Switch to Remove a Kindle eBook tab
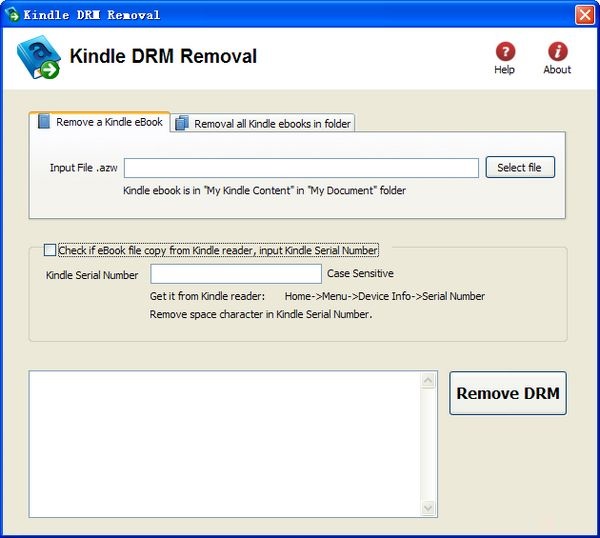 99,122
